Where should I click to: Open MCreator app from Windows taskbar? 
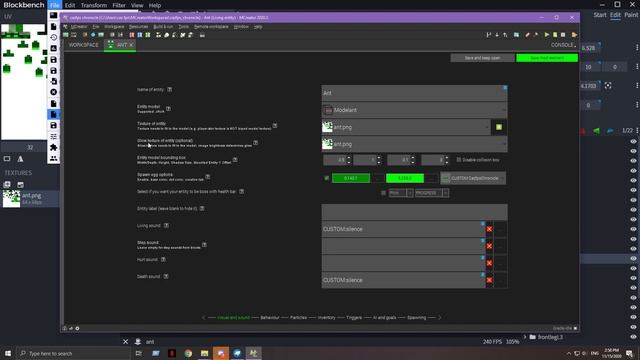point(253,353)
